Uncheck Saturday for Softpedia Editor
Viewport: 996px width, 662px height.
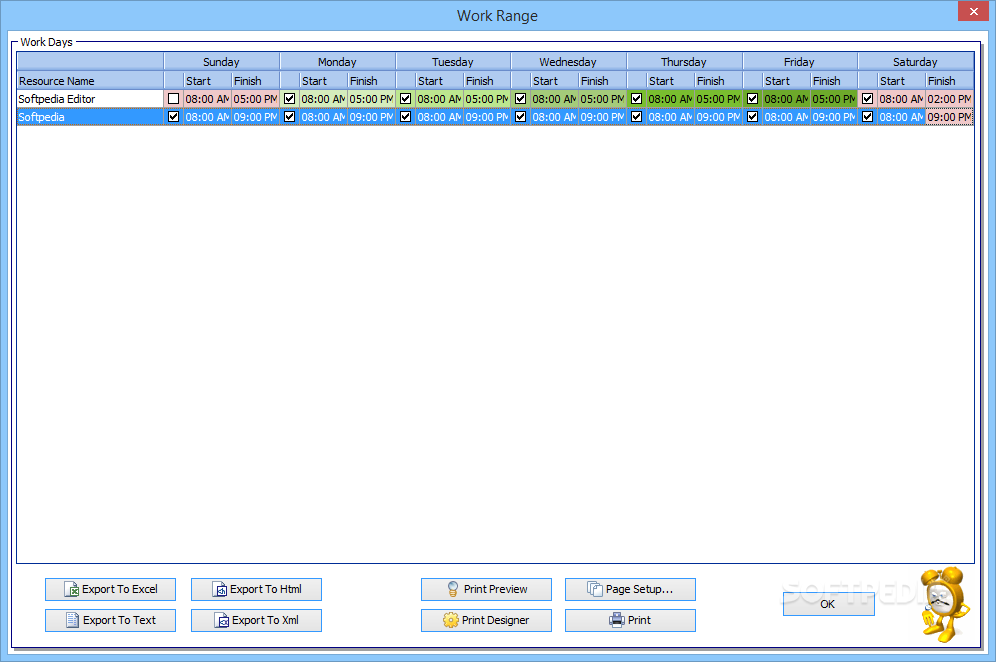868,99
